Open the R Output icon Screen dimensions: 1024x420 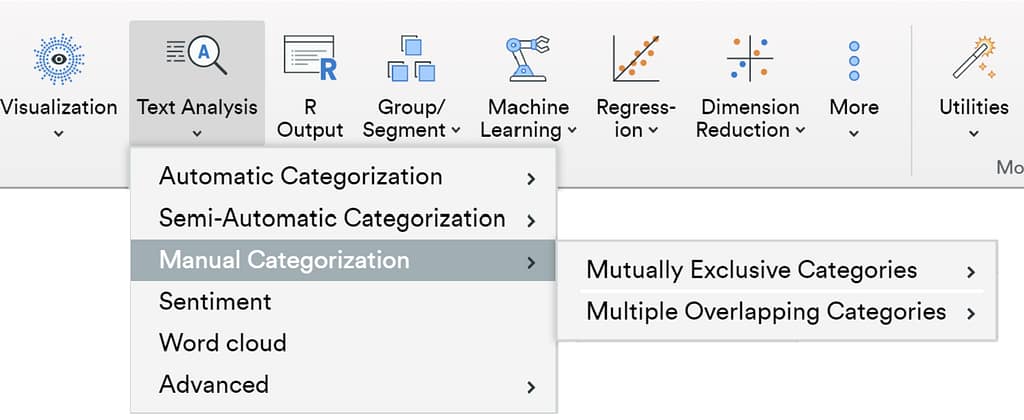pyautogui.click(x=309, y=58)
